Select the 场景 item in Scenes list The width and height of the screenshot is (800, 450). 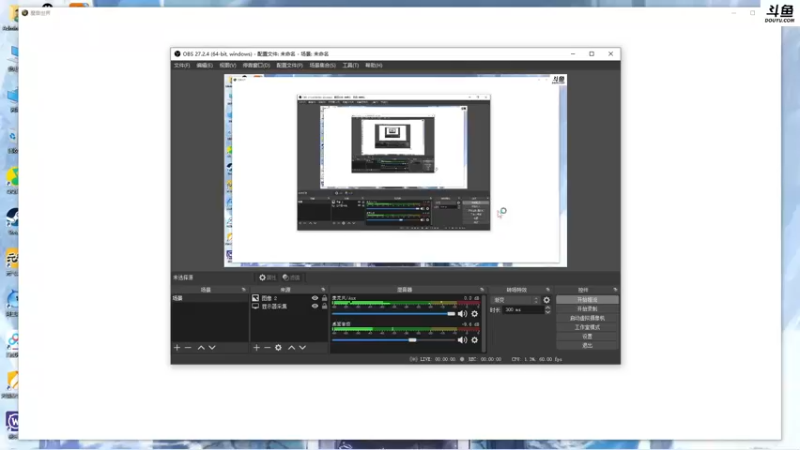coord(210,298)
